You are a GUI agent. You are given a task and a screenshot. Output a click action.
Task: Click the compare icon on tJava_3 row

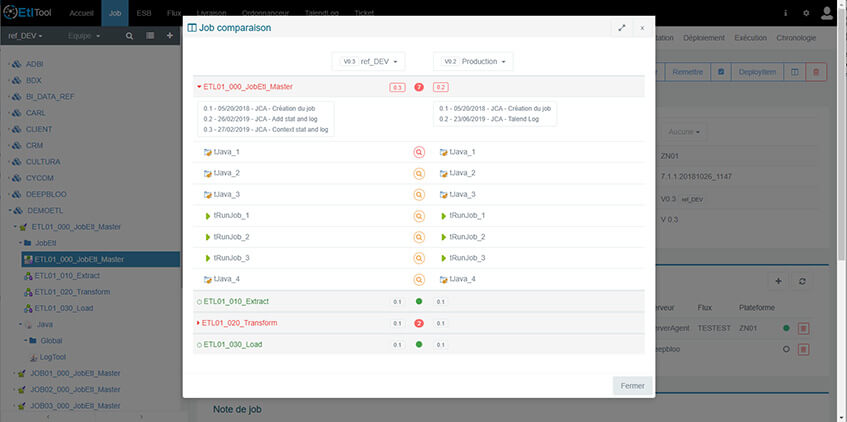pos(419,195)
